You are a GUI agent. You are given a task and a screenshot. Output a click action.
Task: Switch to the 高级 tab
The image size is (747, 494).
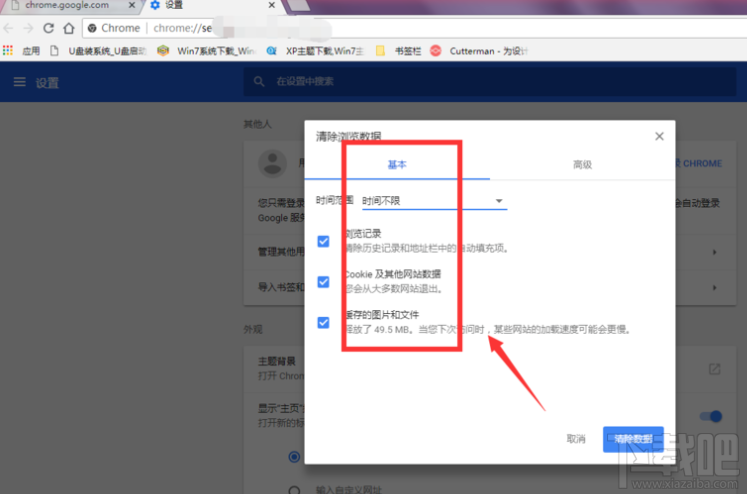pos(582,165)
